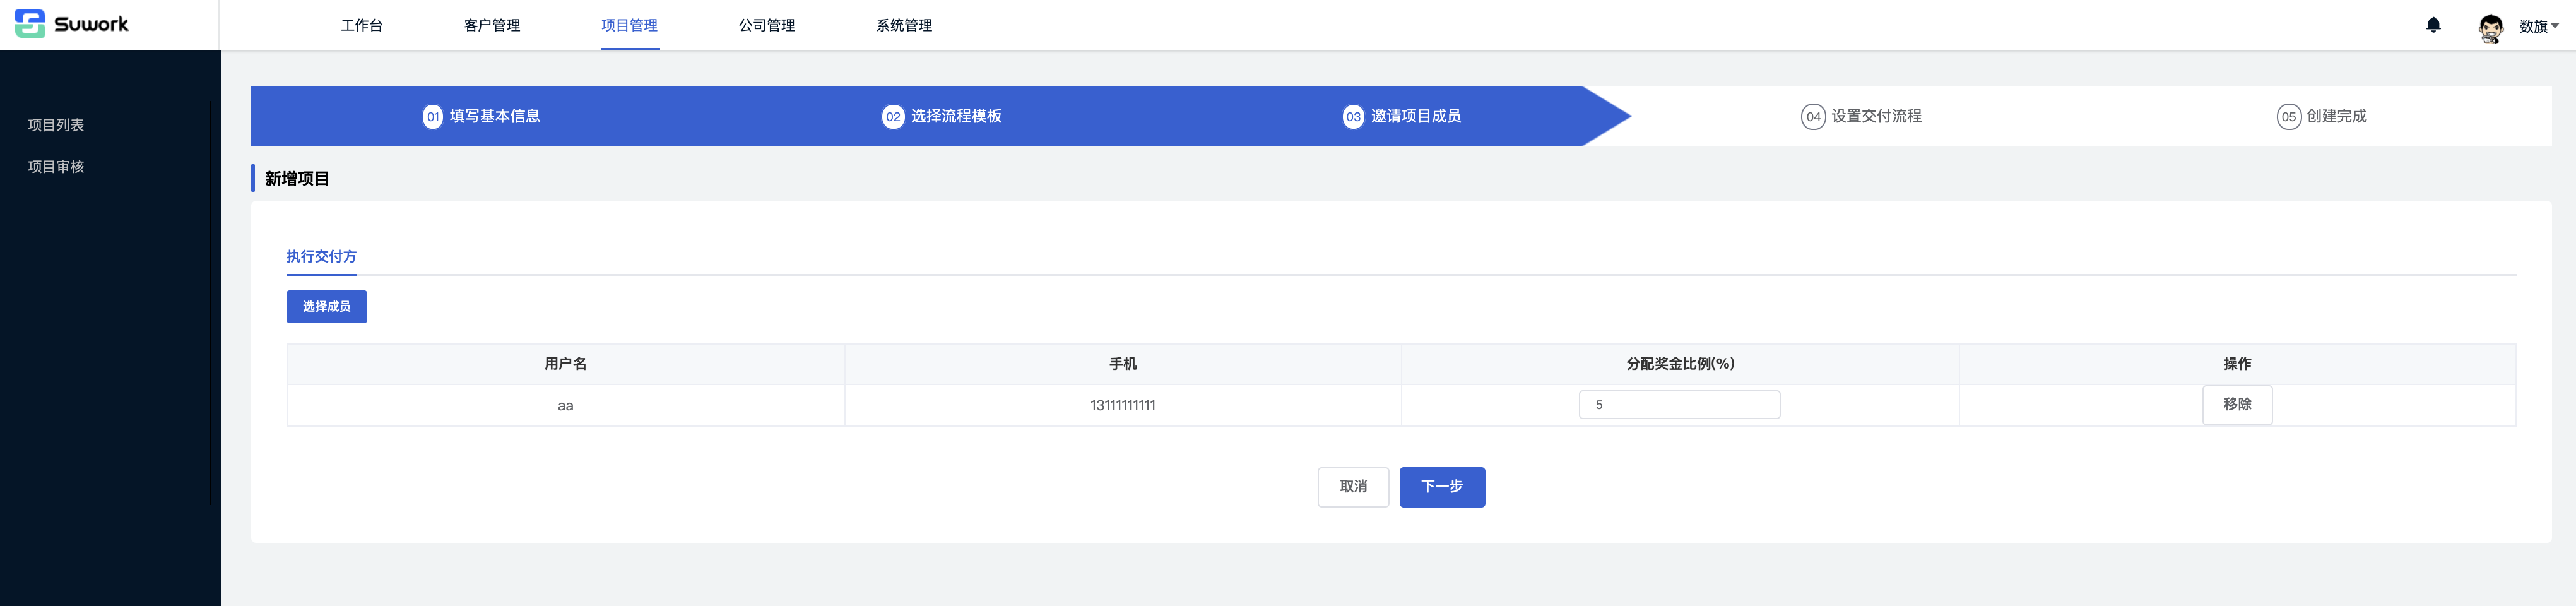Click the 手机 column header
The image size is (2576, 606).
[1123, 364]
